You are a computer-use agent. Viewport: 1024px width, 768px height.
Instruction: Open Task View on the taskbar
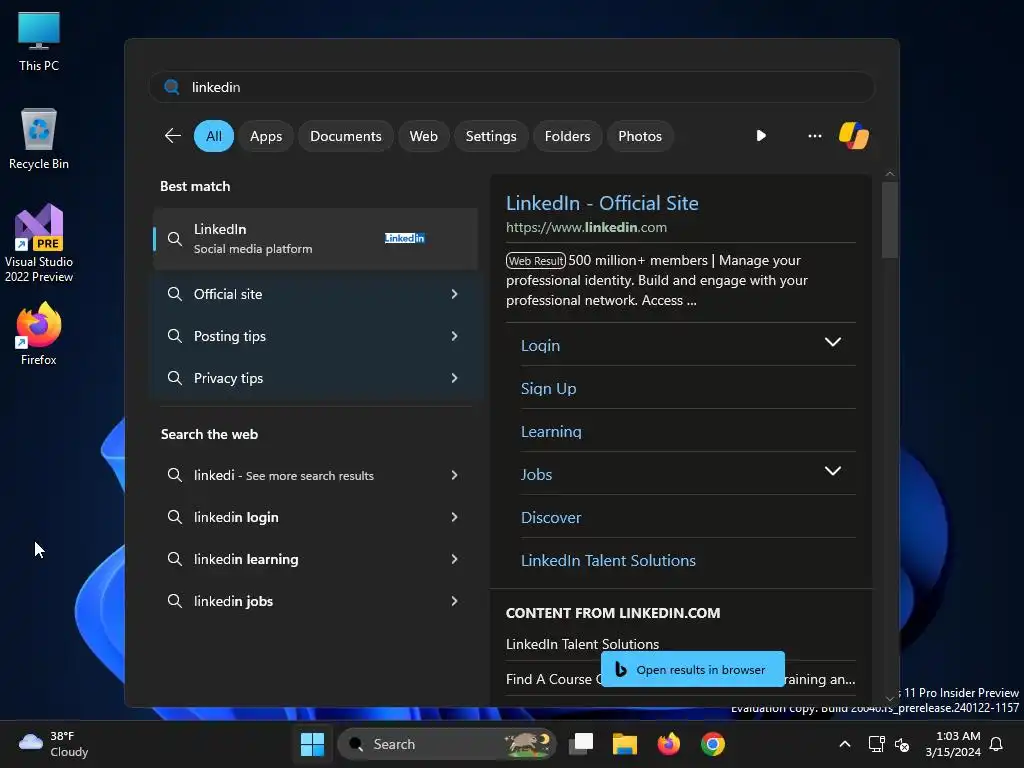pyautogui.click(x=581, y=744)
